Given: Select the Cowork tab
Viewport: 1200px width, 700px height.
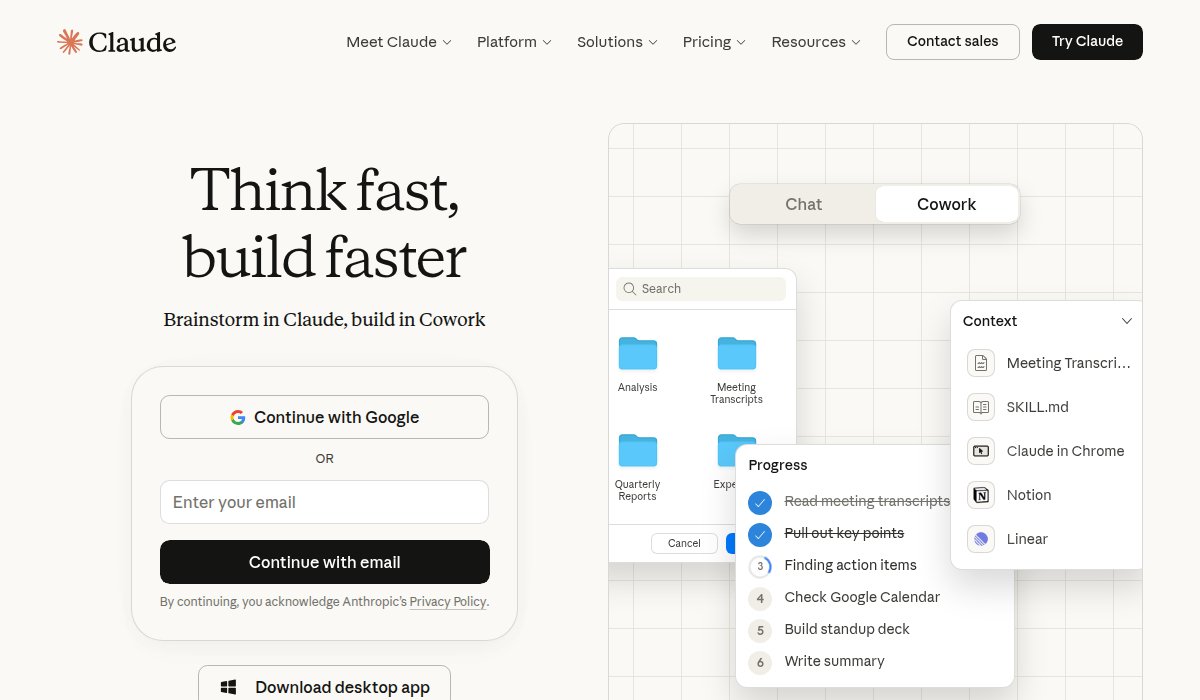Looking at the screenshot, I should click(x=946, y=204).
